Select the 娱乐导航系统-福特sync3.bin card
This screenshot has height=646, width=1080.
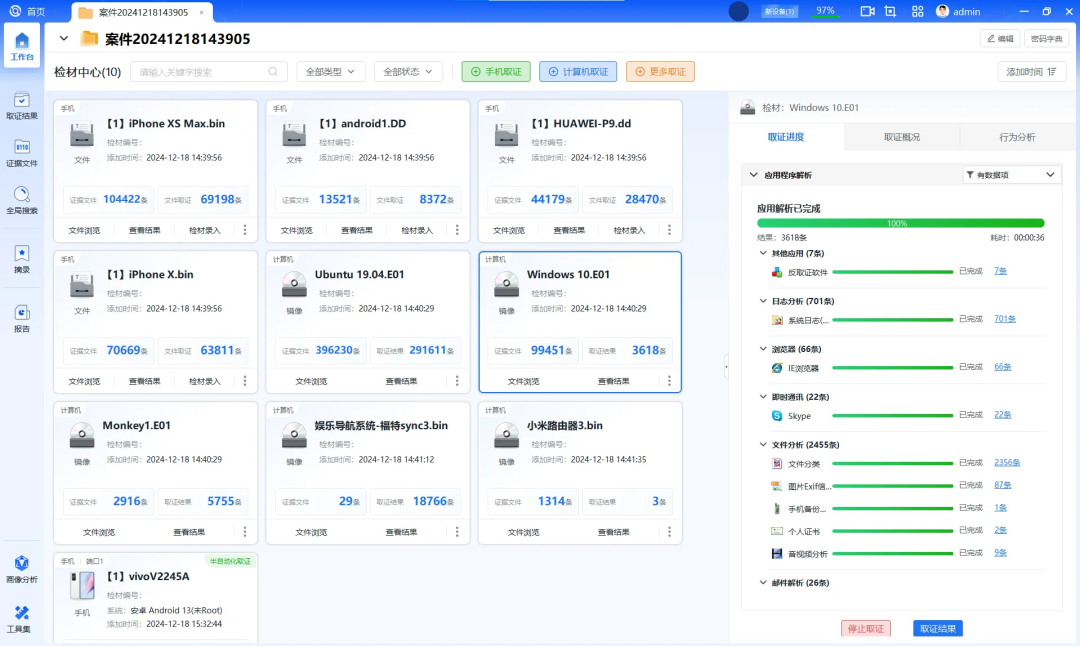coord(368,473)
